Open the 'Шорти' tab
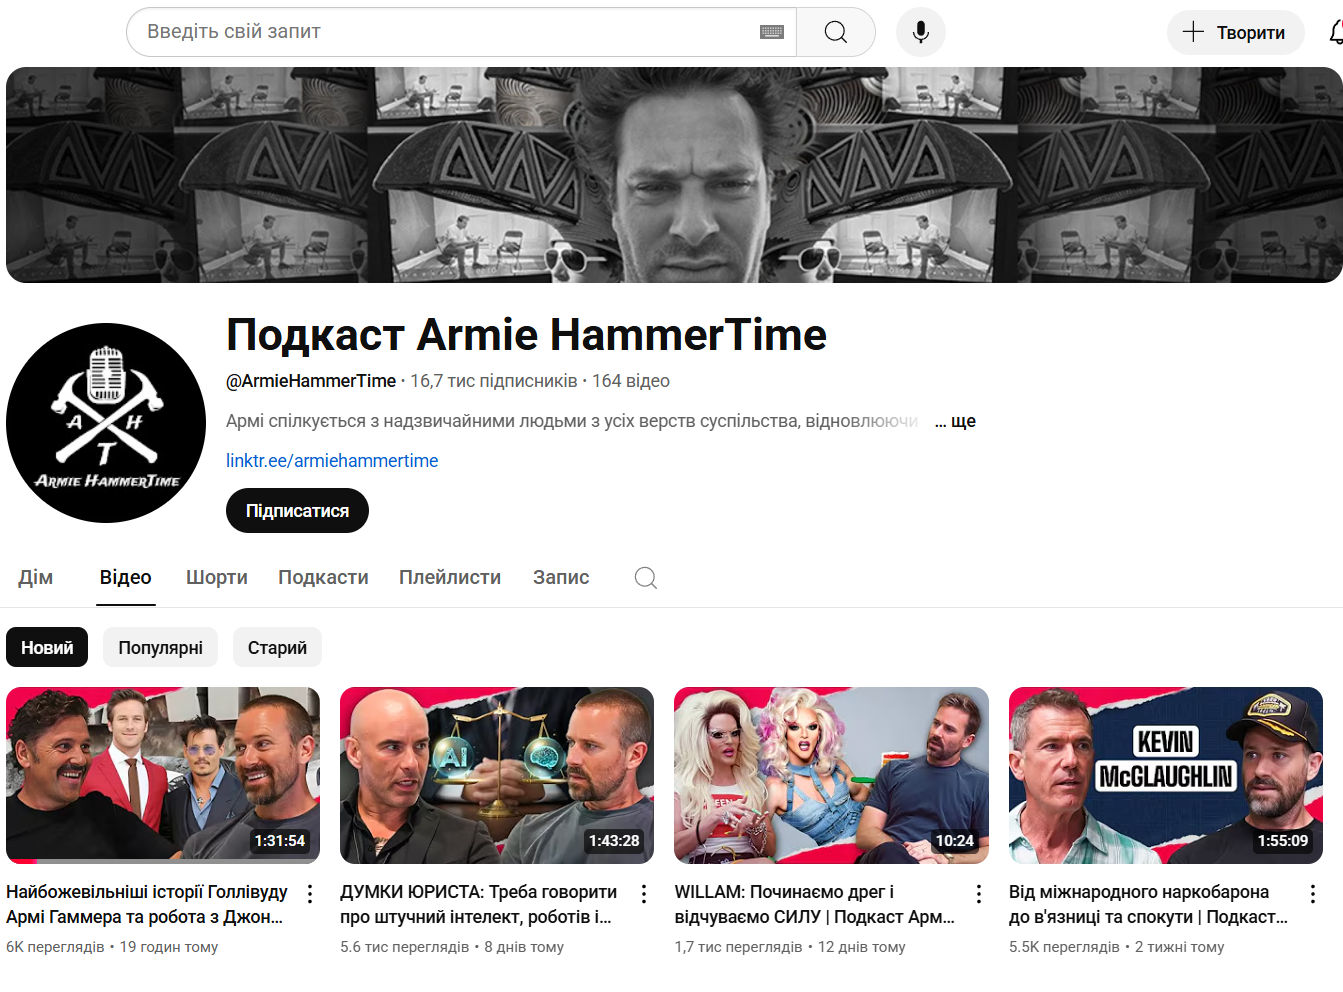The width and height of the screenshot is (1343, 992). (x=217, y=578)
